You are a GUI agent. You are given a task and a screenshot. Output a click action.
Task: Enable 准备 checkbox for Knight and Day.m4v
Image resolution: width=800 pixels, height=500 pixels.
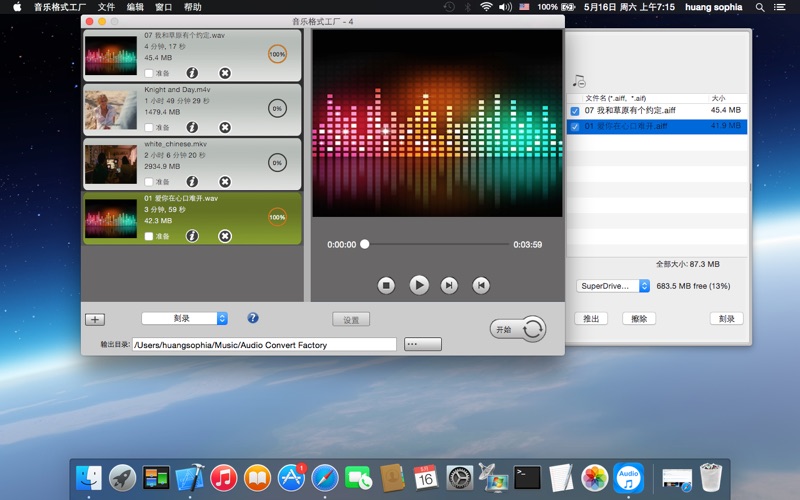pyautogui.click(x=149, y=128)
